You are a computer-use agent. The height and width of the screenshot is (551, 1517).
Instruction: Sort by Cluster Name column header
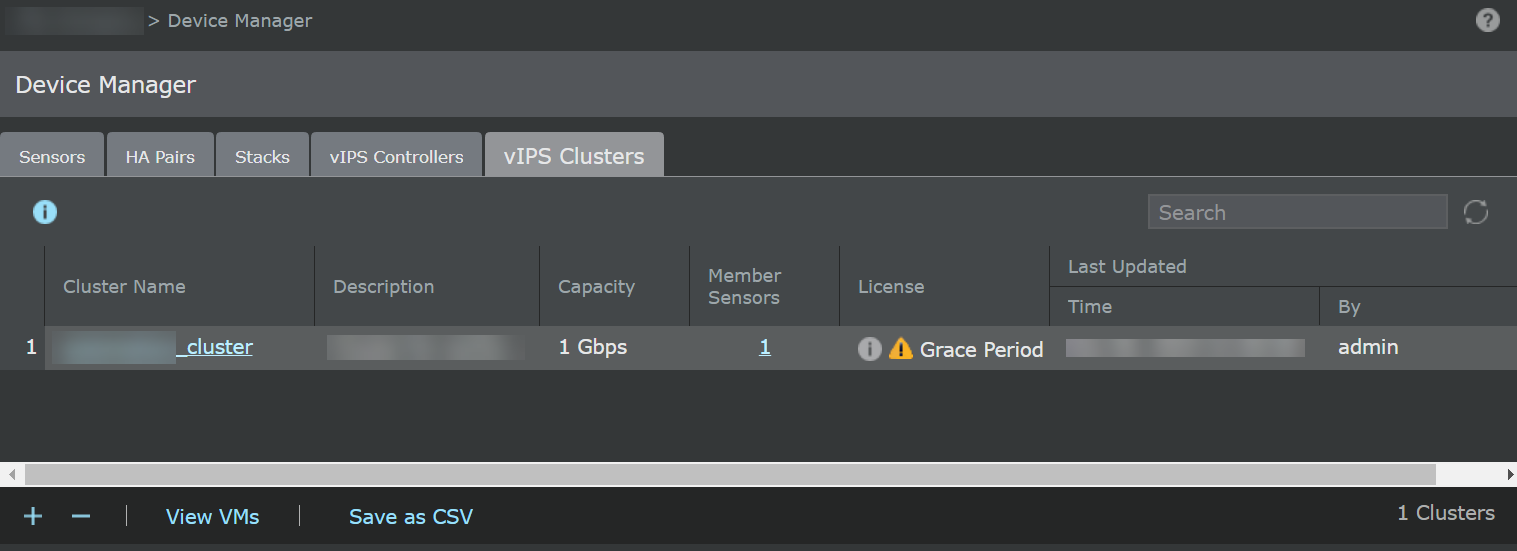coord(179,286)
